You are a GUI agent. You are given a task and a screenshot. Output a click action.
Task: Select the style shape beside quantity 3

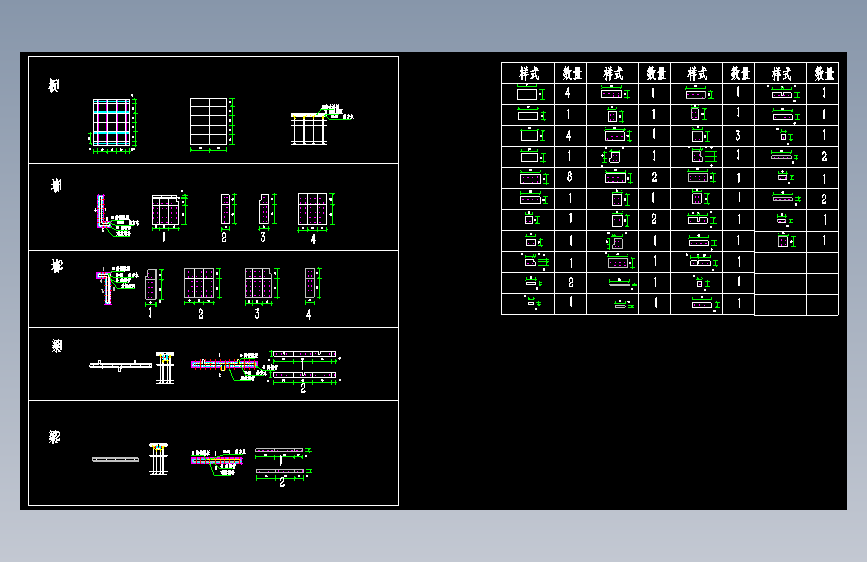[x=699, y=136]
